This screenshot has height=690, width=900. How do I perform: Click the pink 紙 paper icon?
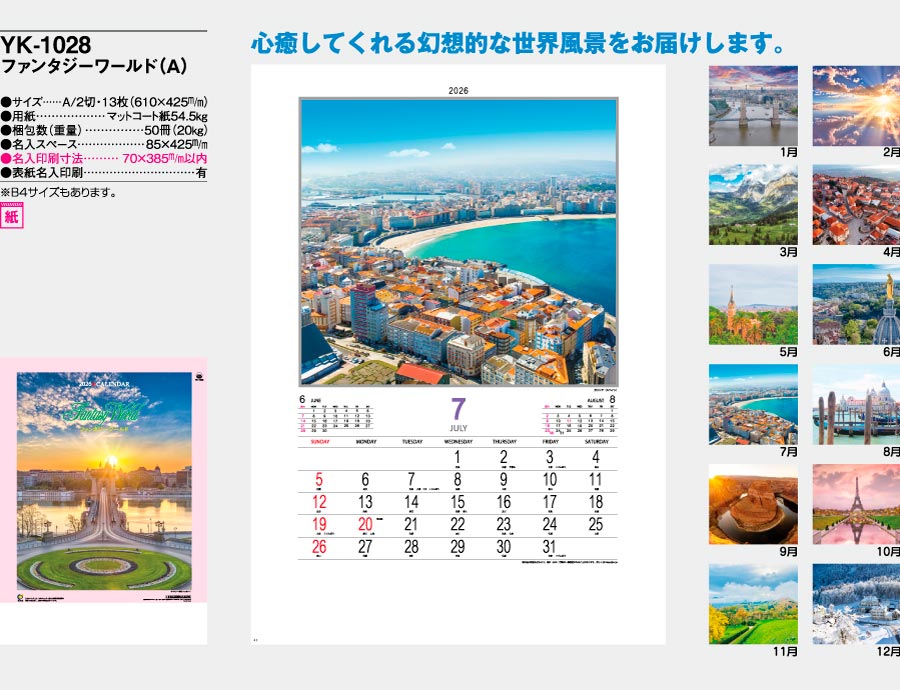coord(12,216)
